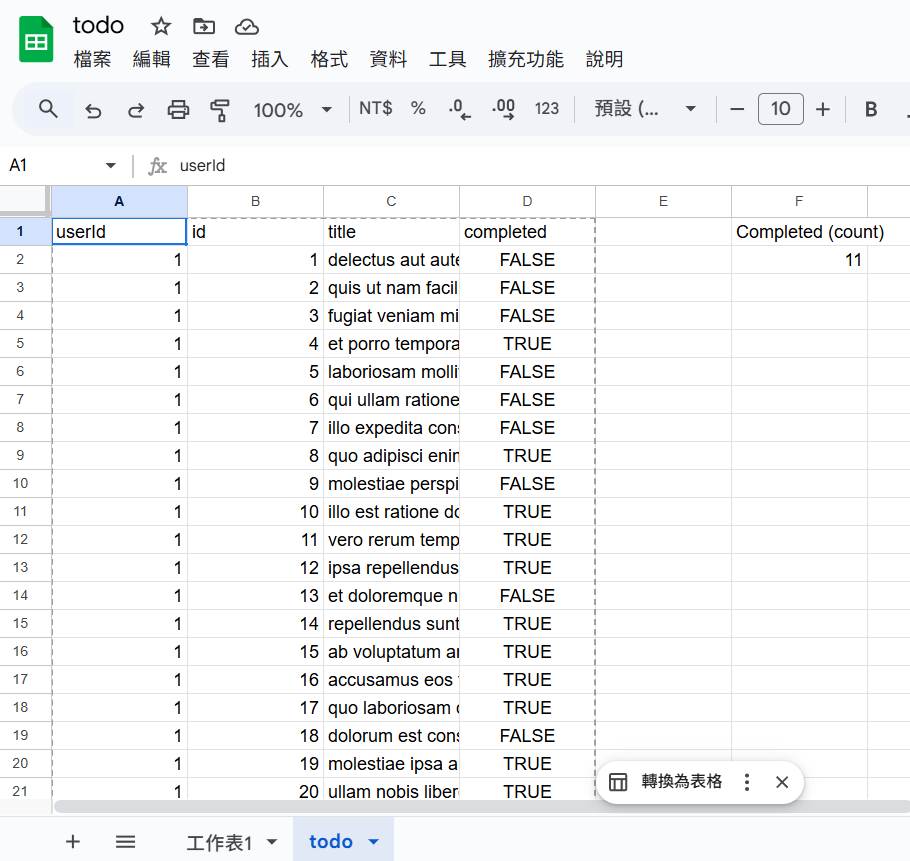The image size is (910, 861).
Task: Select the todo sheet tab
Action: (x=331, y=841)
